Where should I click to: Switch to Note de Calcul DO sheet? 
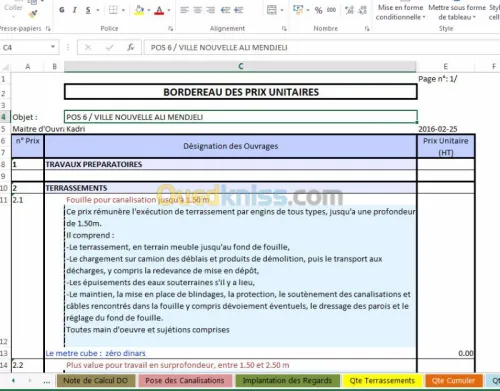(x=96, y=380)
